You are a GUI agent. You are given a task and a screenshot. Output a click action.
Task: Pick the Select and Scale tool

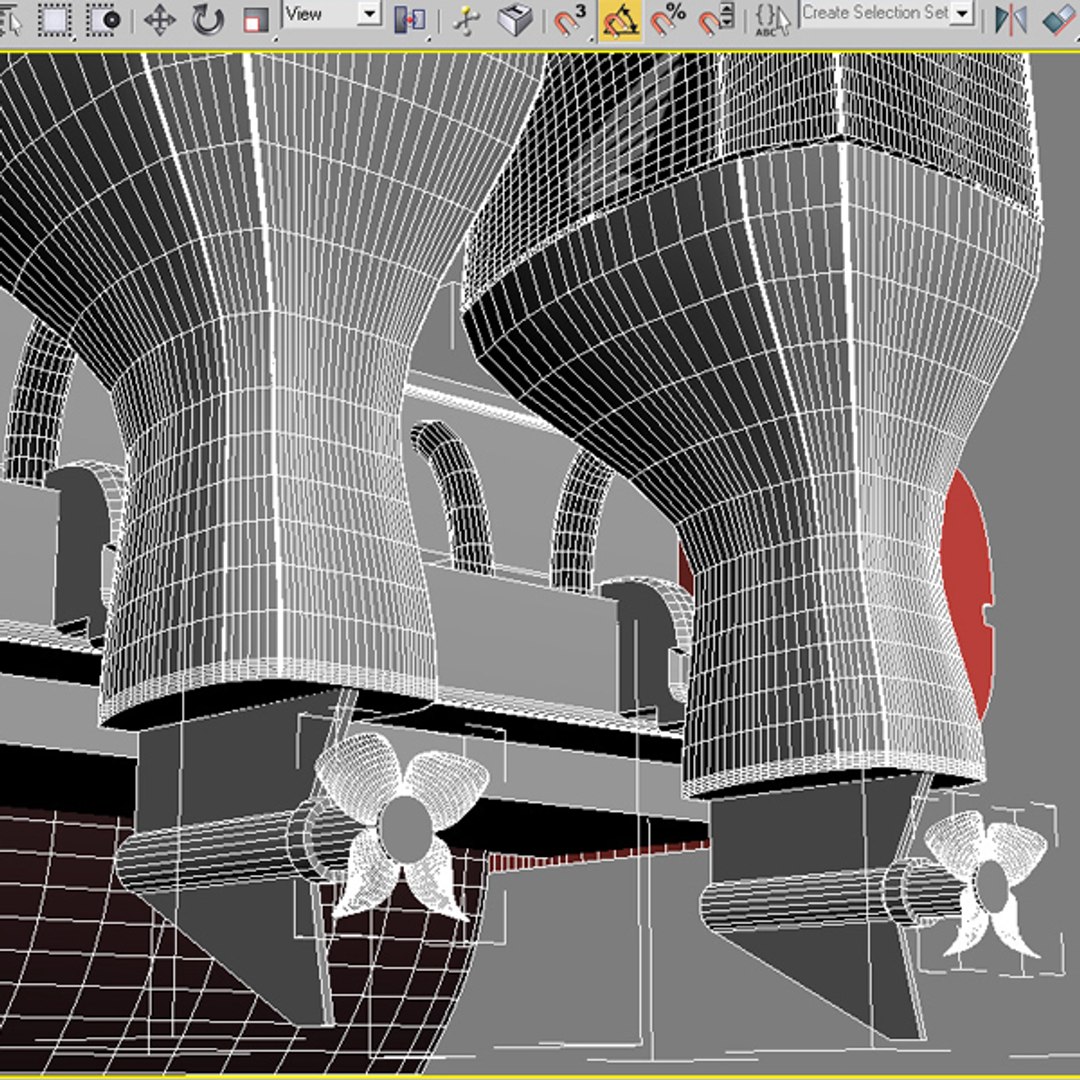point(256,19)
